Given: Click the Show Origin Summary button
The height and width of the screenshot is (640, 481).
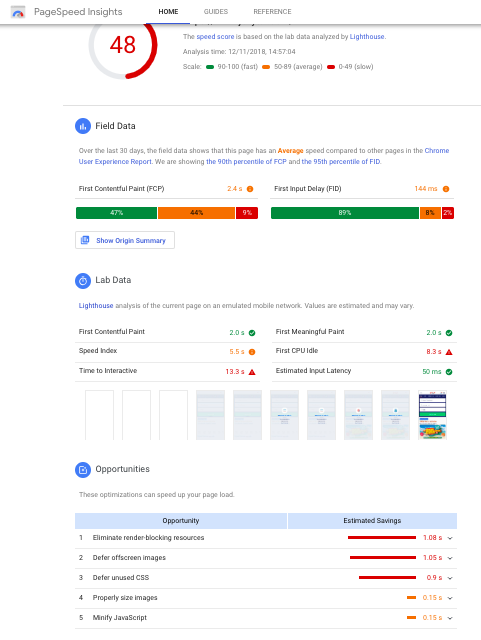Looking at the screenshot, I should tap(125, 240).
